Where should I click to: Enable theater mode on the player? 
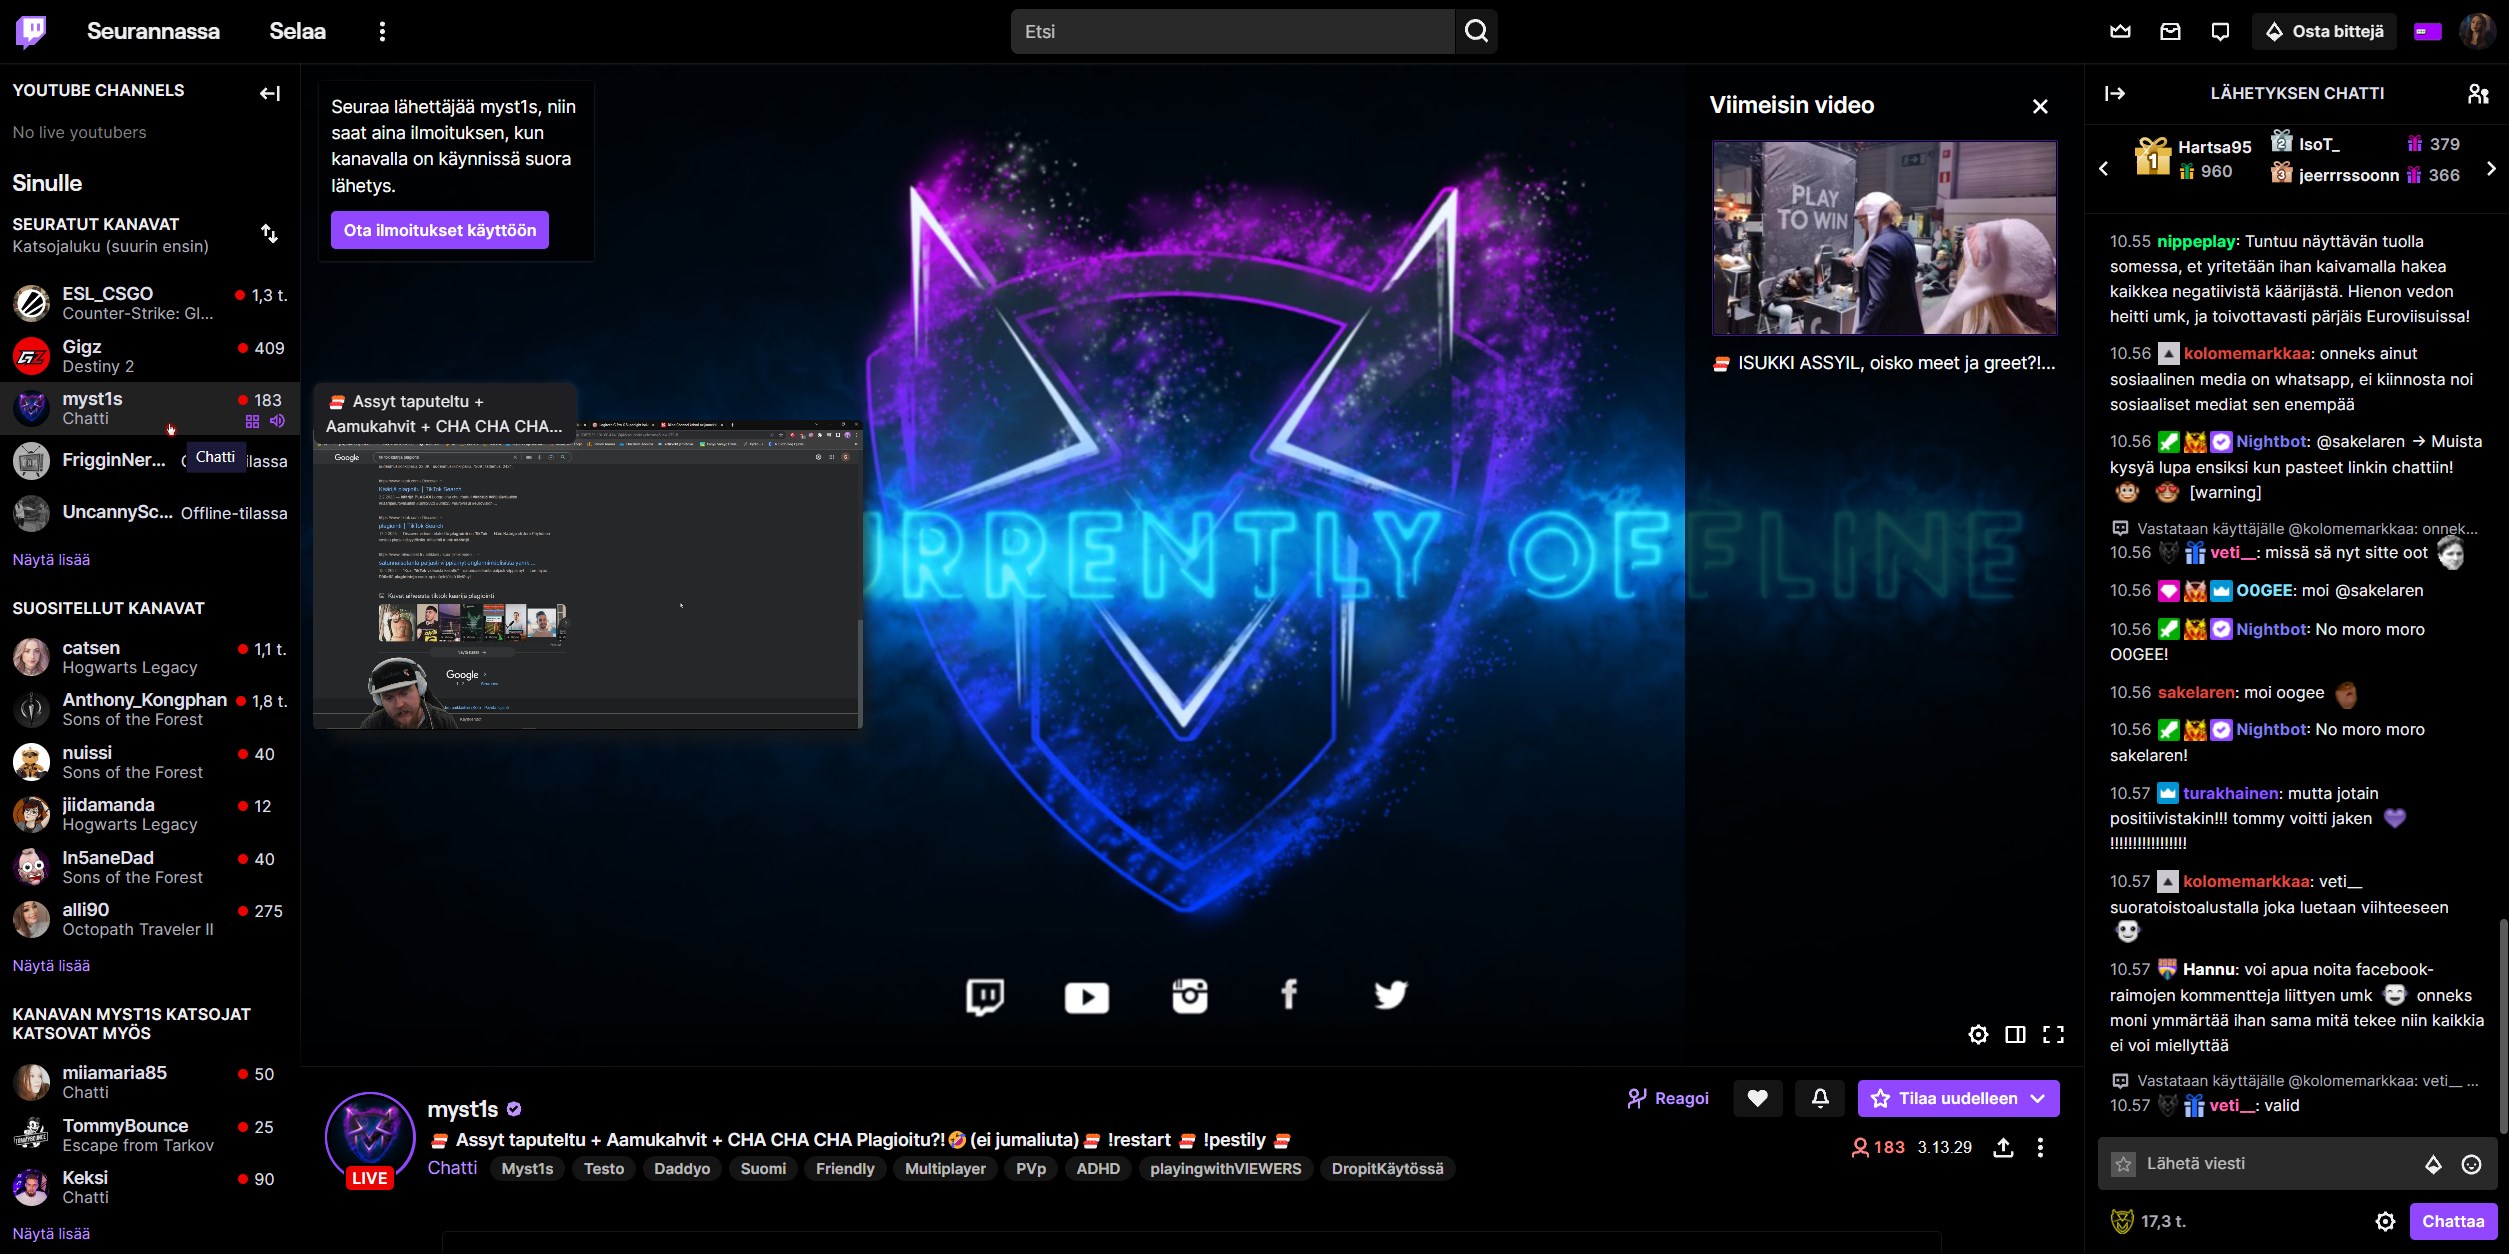2016,1034
